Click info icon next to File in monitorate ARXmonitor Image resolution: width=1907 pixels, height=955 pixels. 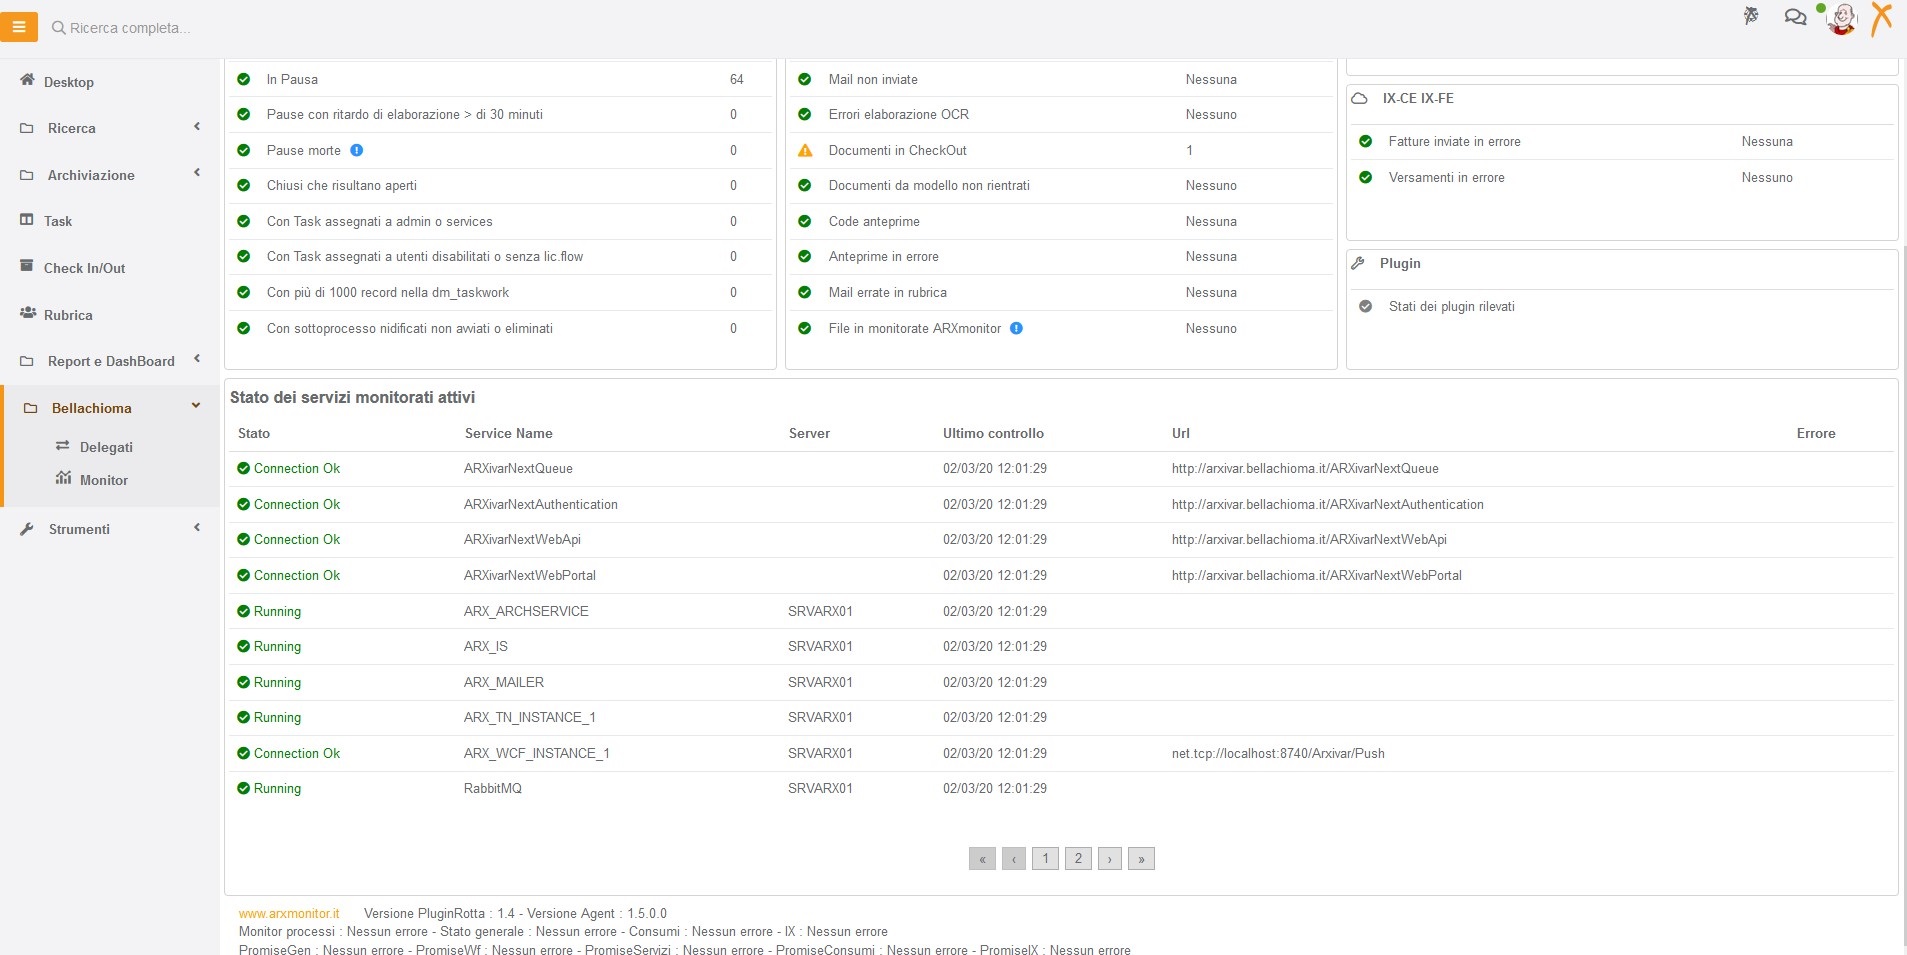point(1016,328)
